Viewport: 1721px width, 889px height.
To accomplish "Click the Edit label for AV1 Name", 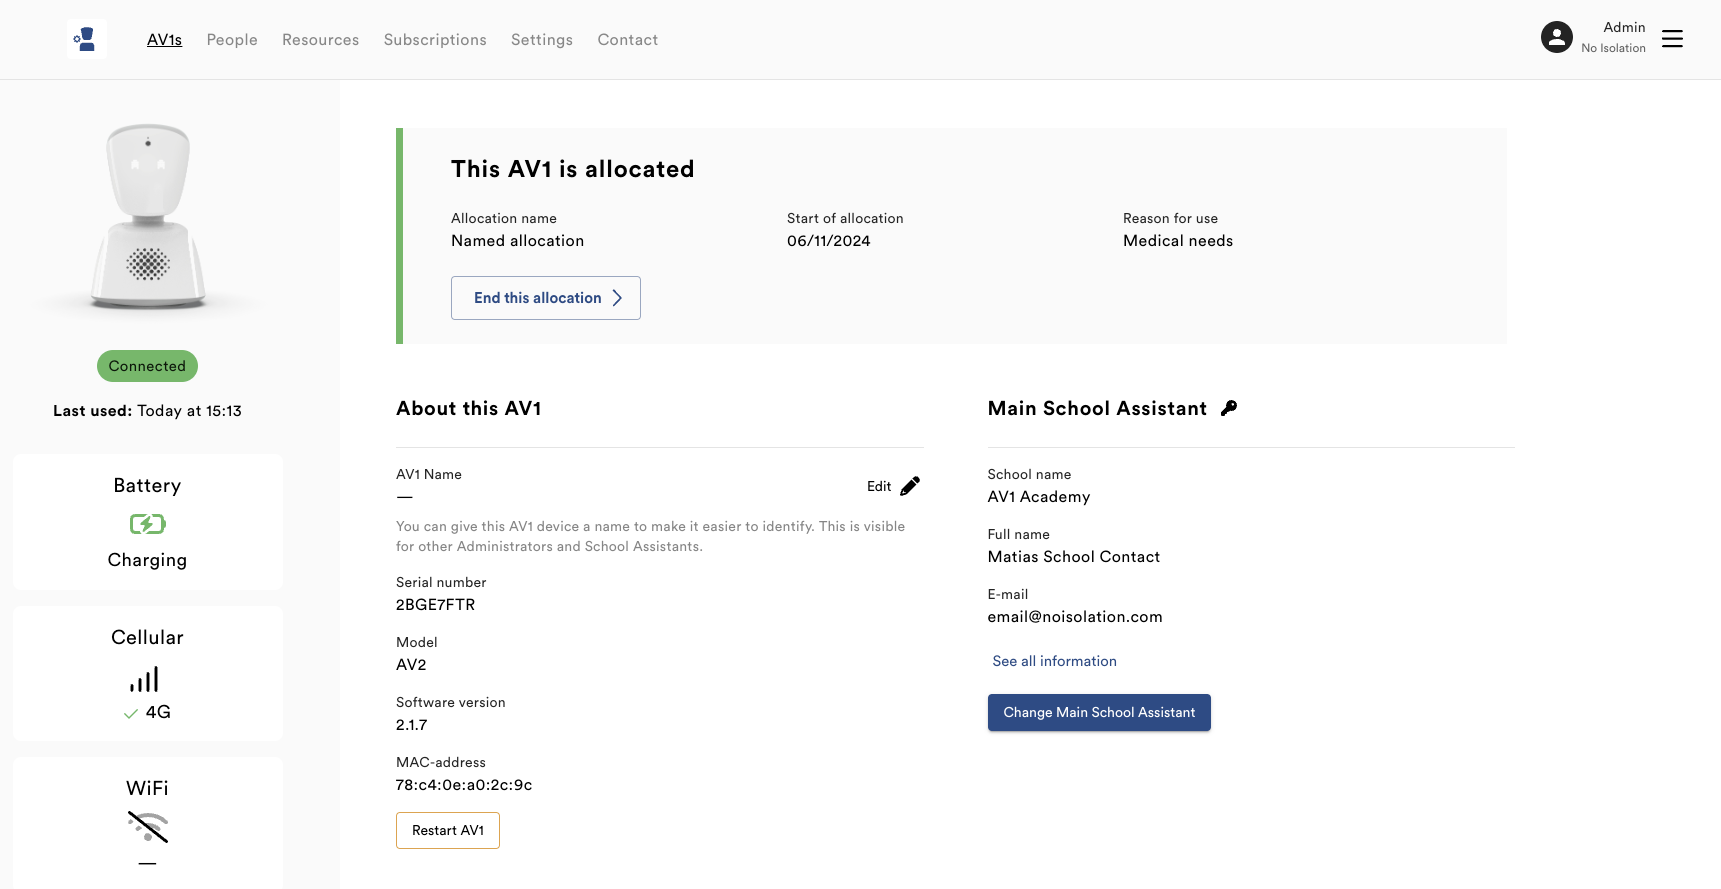I will [879, 486].
